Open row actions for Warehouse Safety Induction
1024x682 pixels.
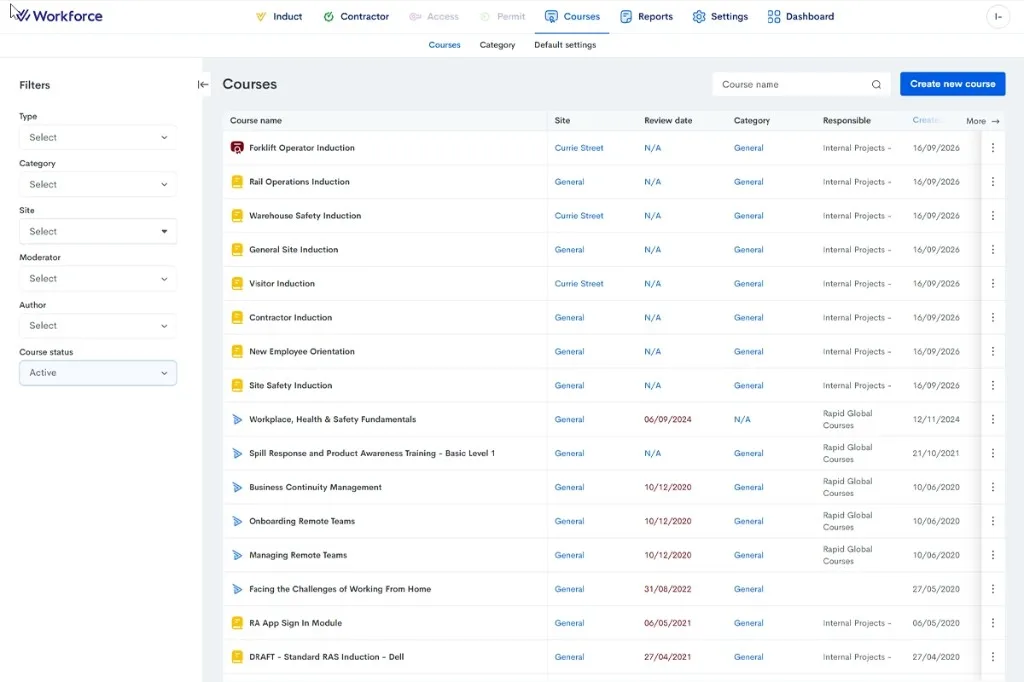click(x=993, y=216)
